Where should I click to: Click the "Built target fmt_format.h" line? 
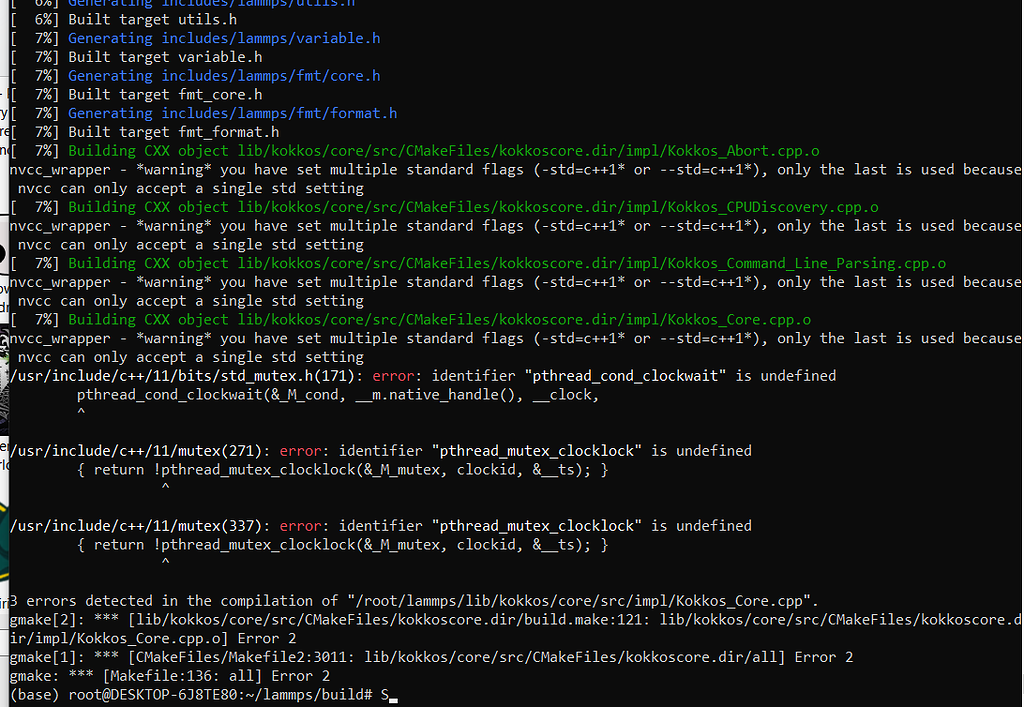tap(173, 132)
